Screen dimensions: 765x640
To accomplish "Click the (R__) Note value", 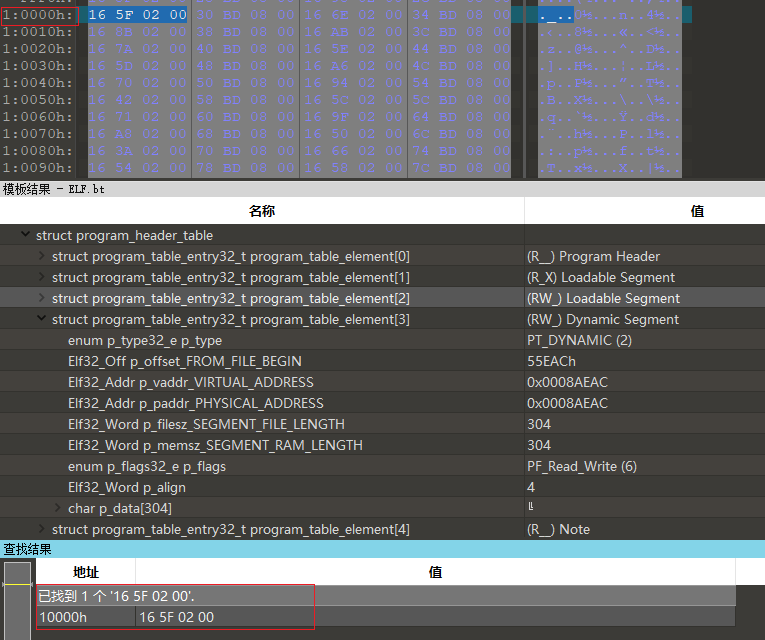I will [558, 529].
